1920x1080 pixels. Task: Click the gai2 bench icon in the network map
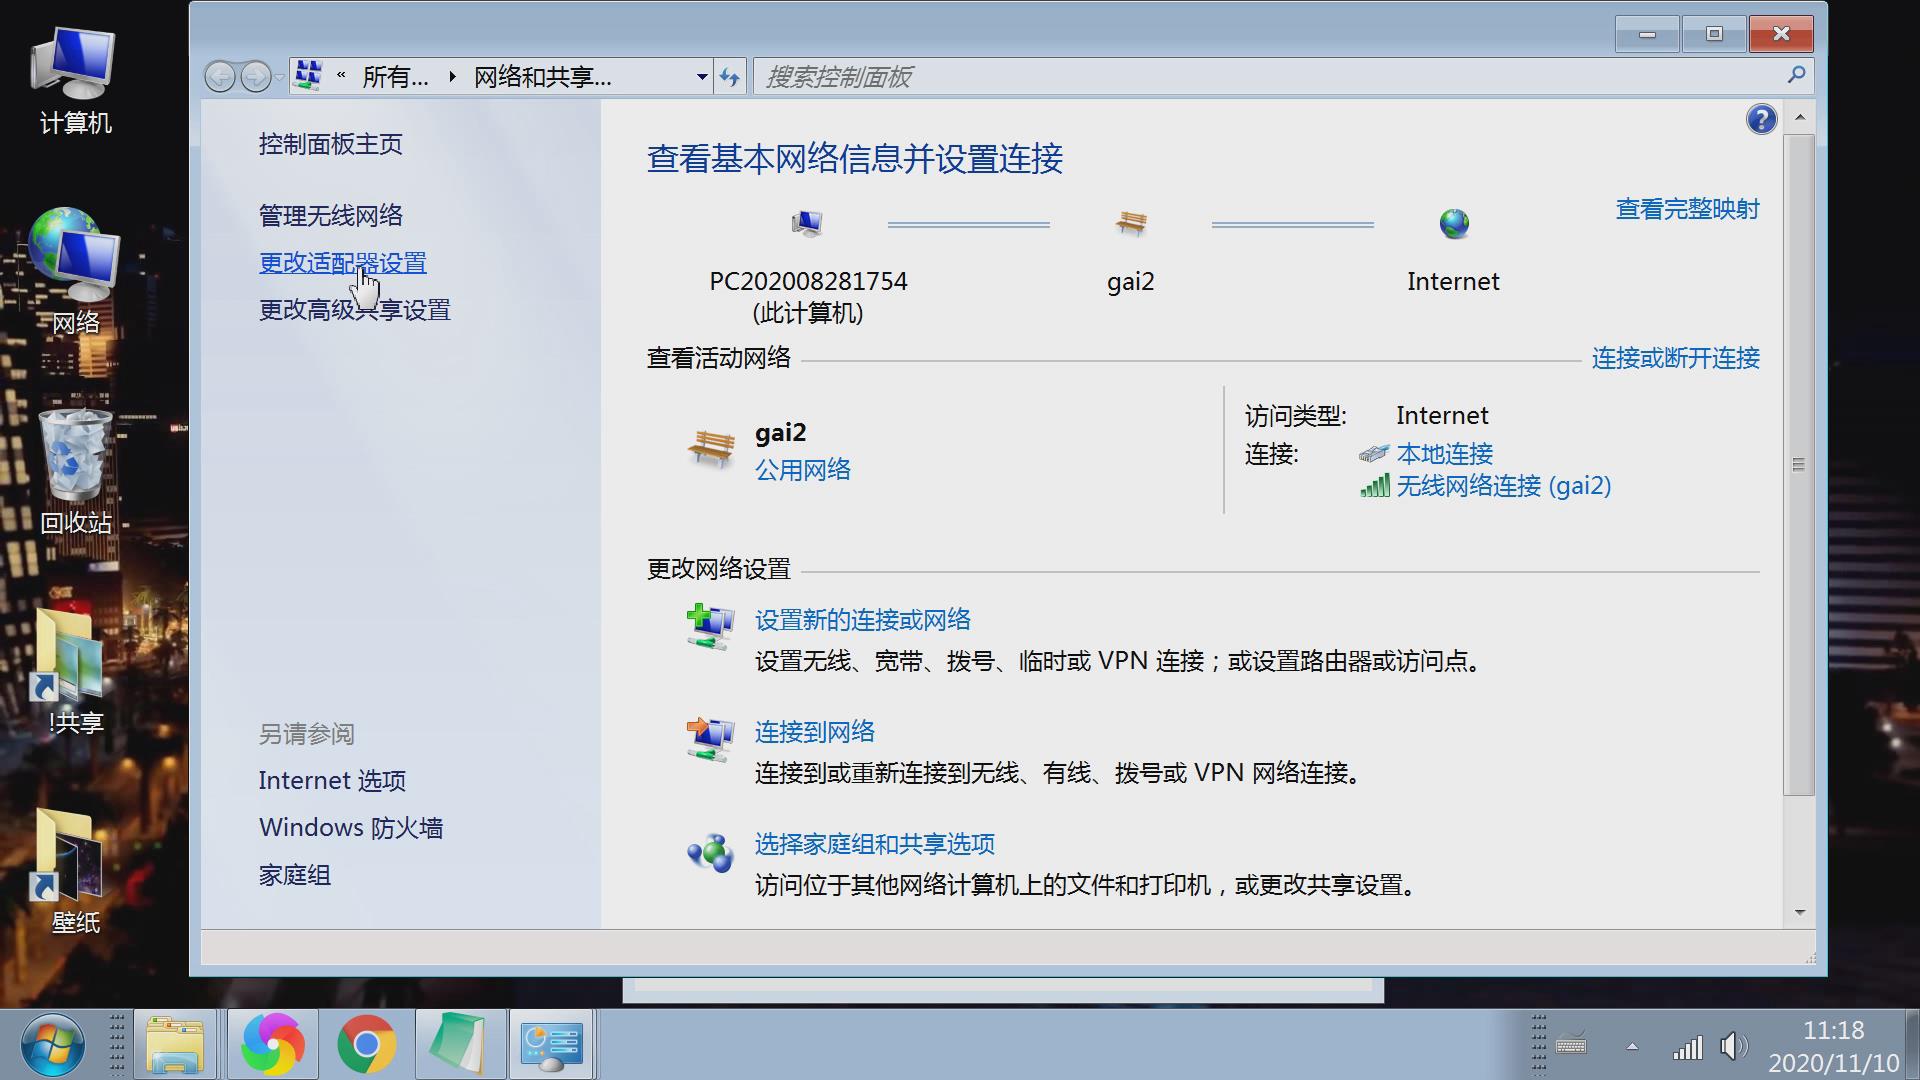click(1131, 222)
